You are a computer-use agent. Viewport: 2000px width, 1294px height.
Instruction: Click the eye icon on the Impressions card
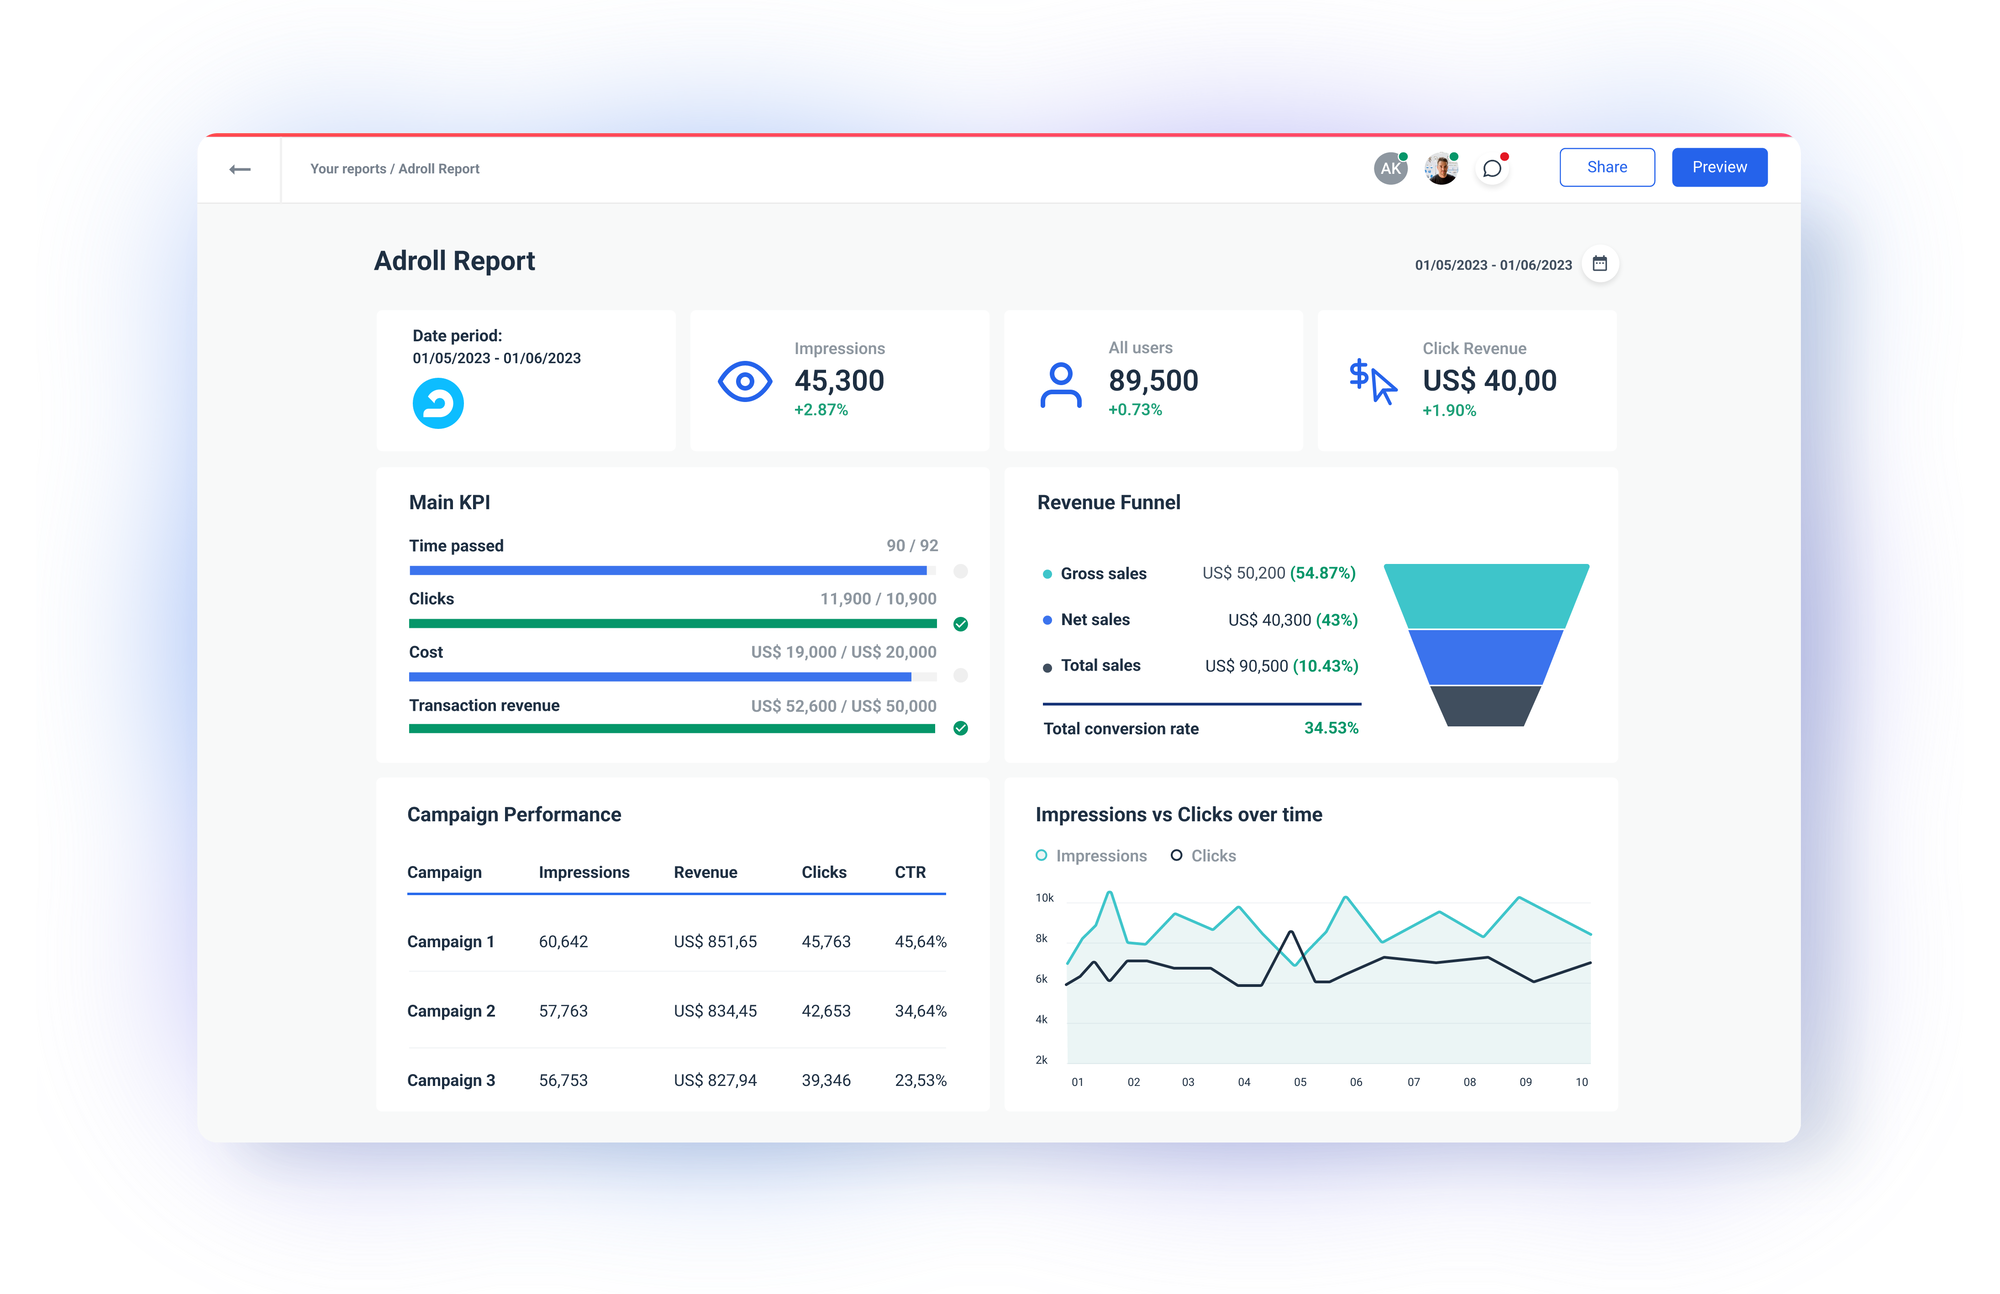click(x=744, y=381)
